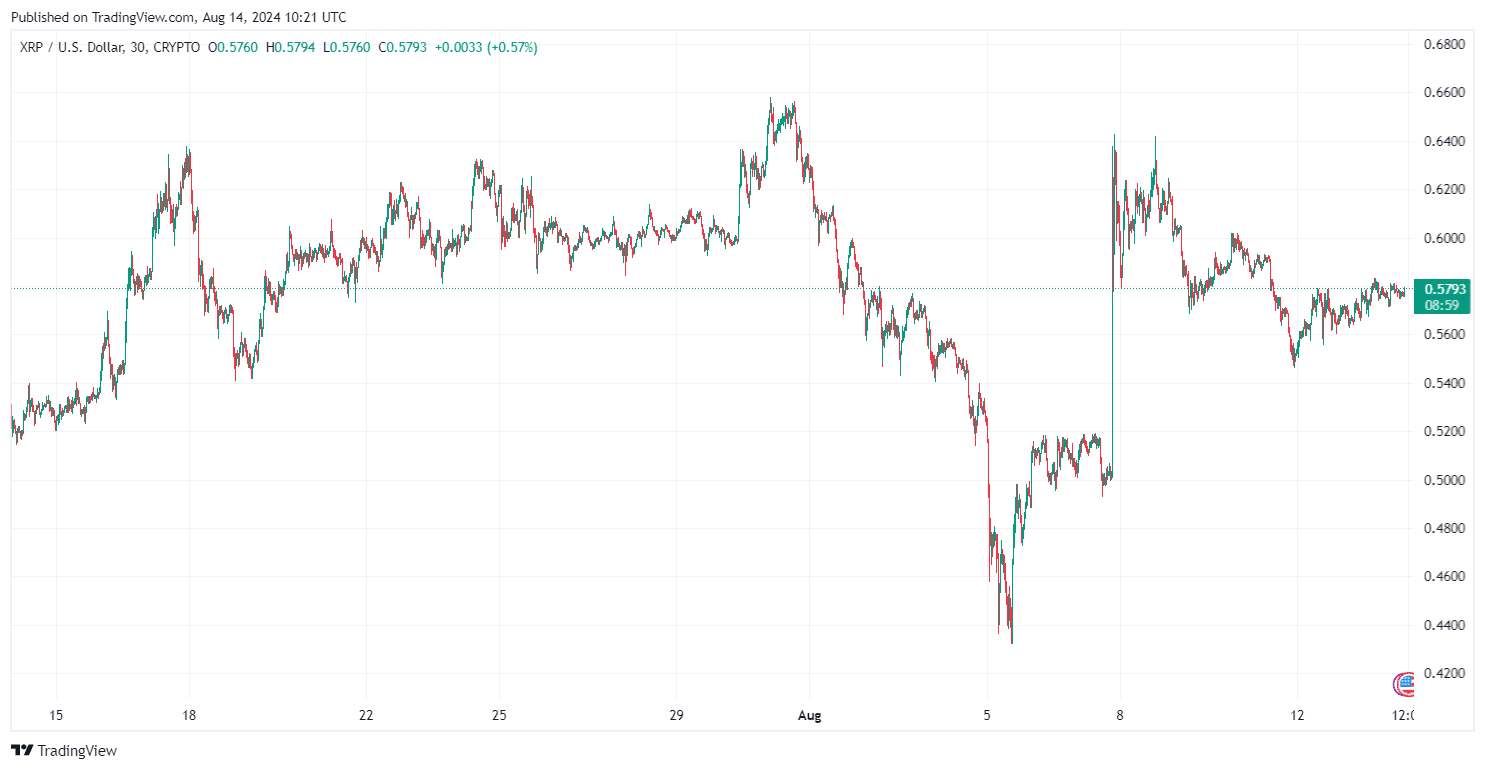Click the 0.4600 price axis label
The height and width of the screenshot is (770, 1485).
[x=1445, y=578]
